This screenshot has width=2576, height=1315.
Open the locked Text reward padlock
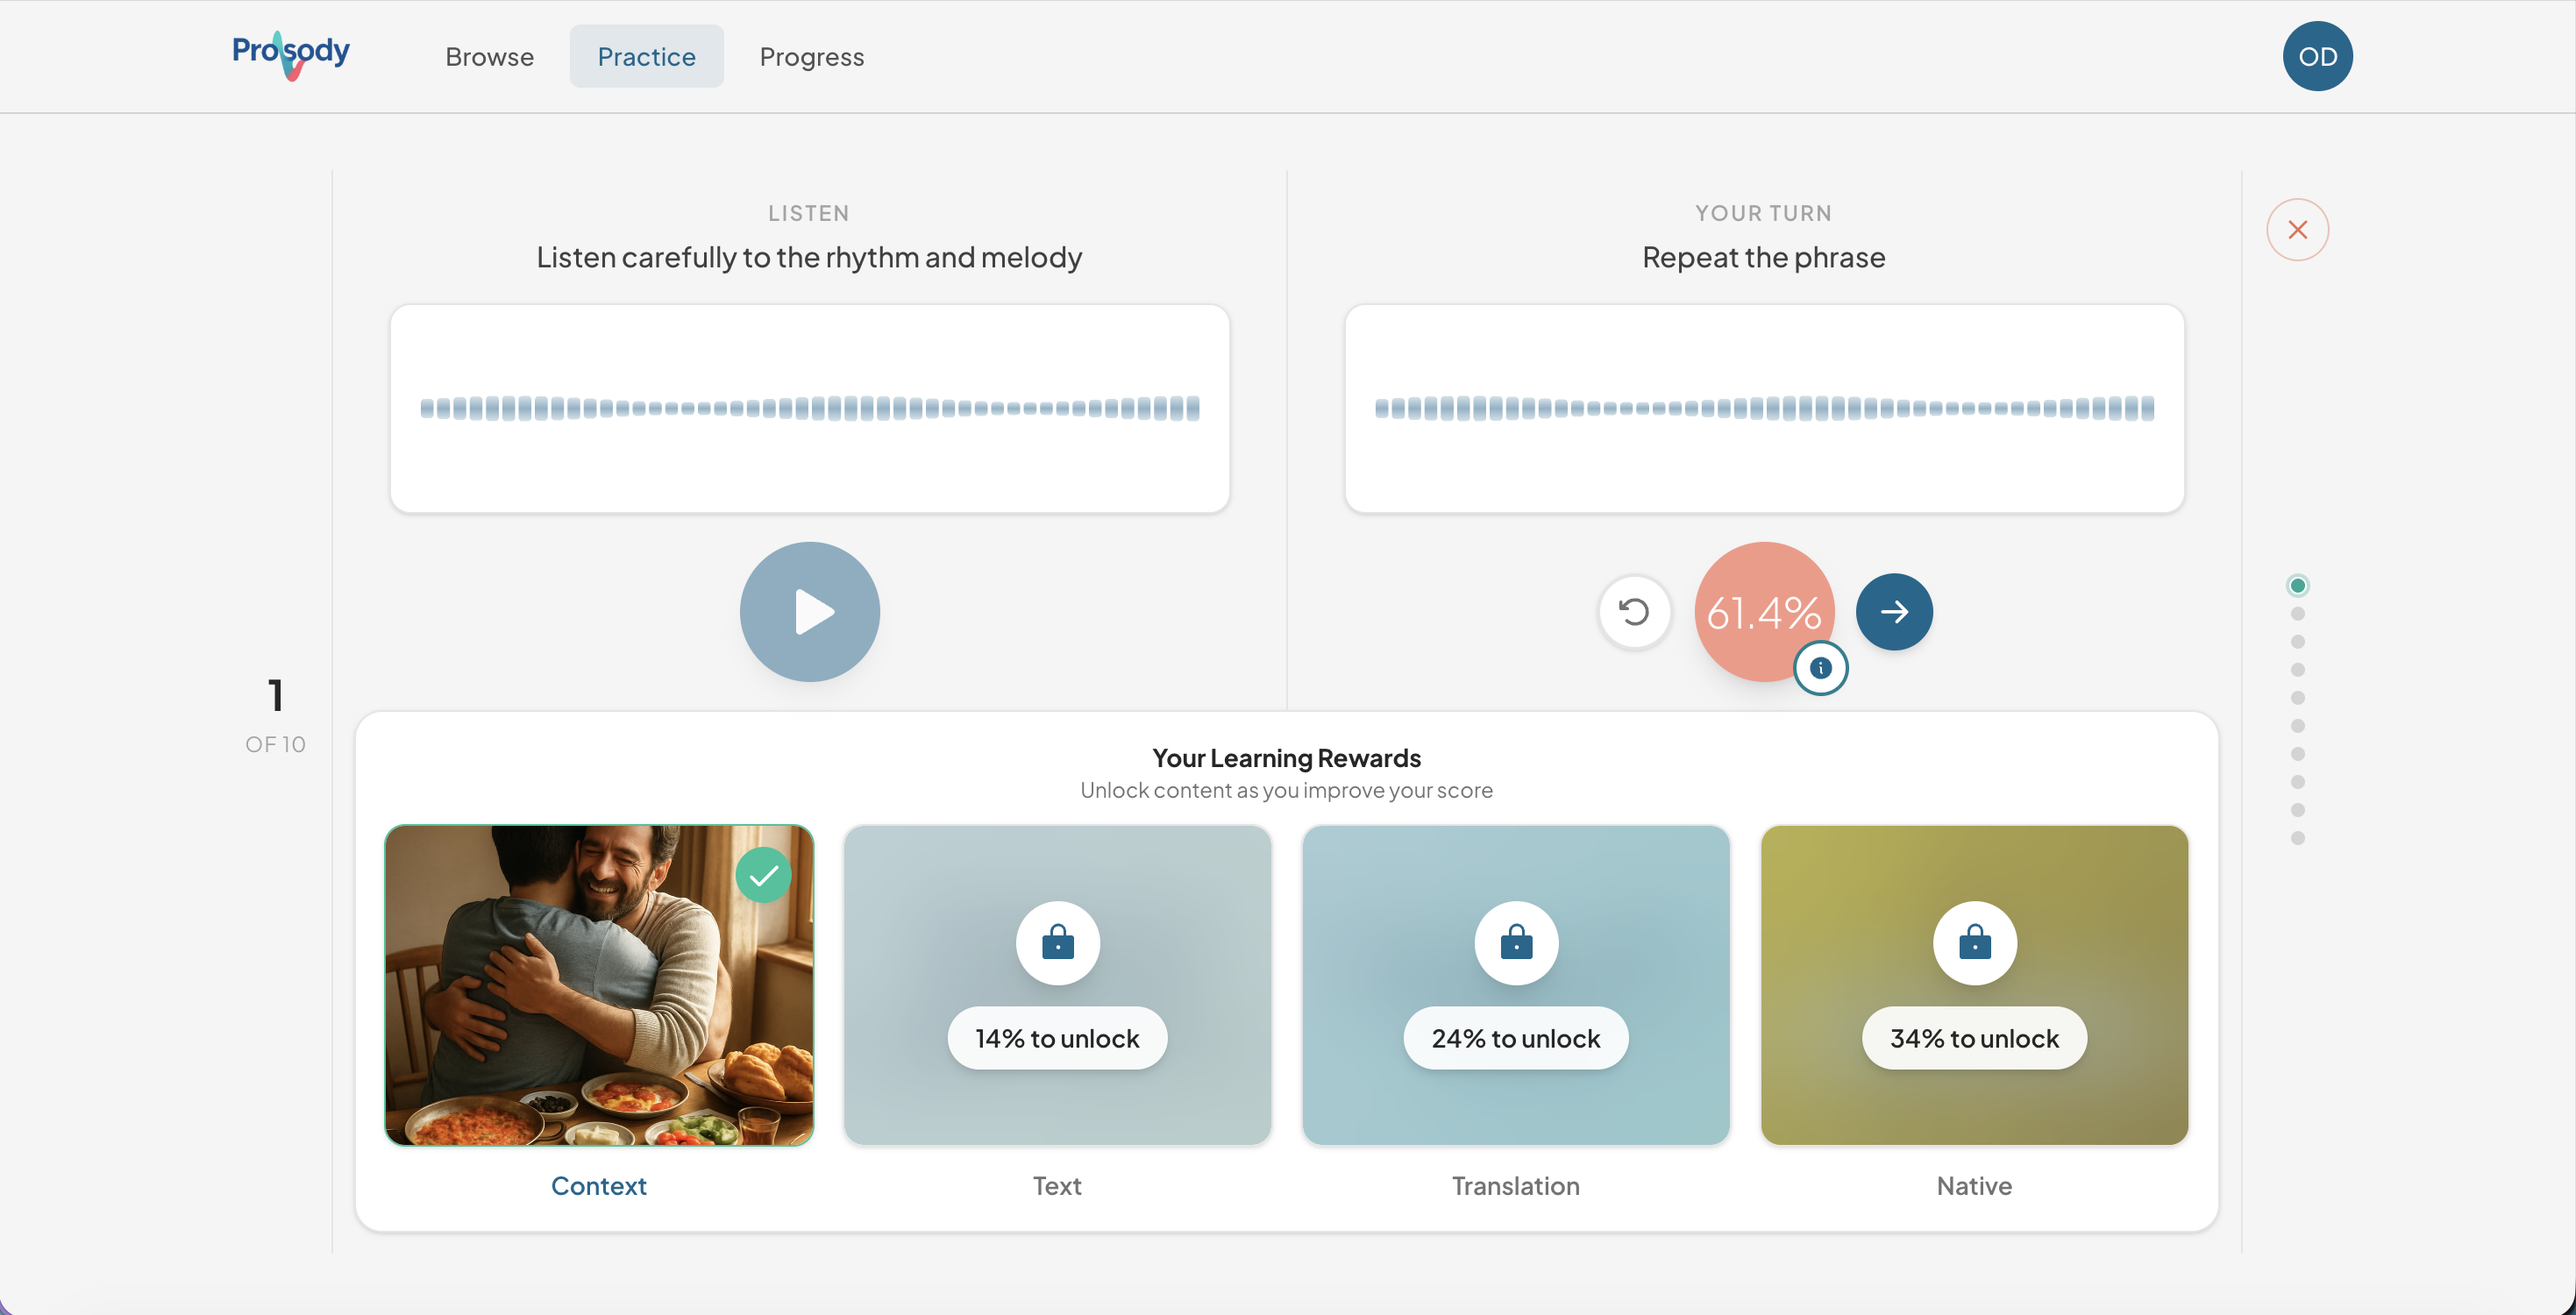(x=1056, y=942)
